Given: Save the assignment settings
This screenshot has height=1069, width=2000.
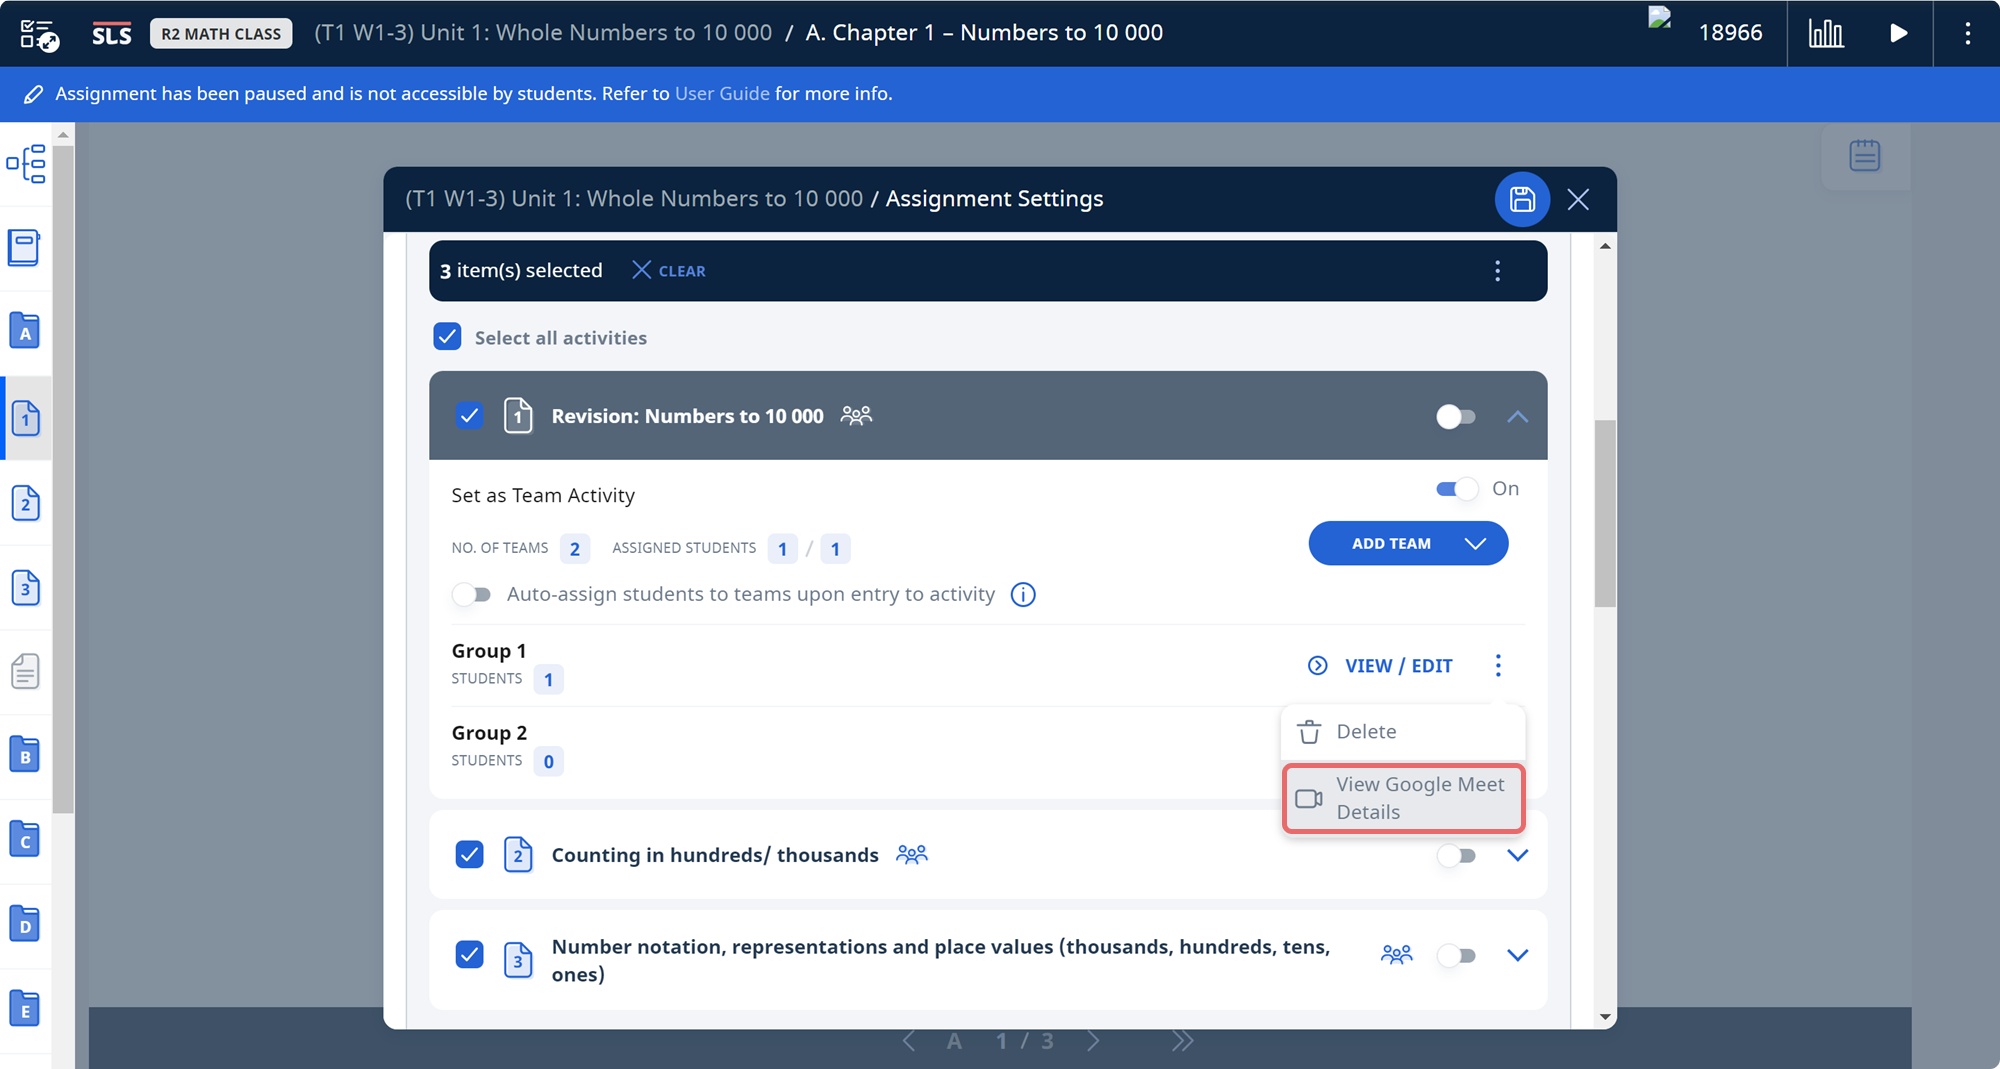Looking at the screenshot, I should coord(1522,199).
